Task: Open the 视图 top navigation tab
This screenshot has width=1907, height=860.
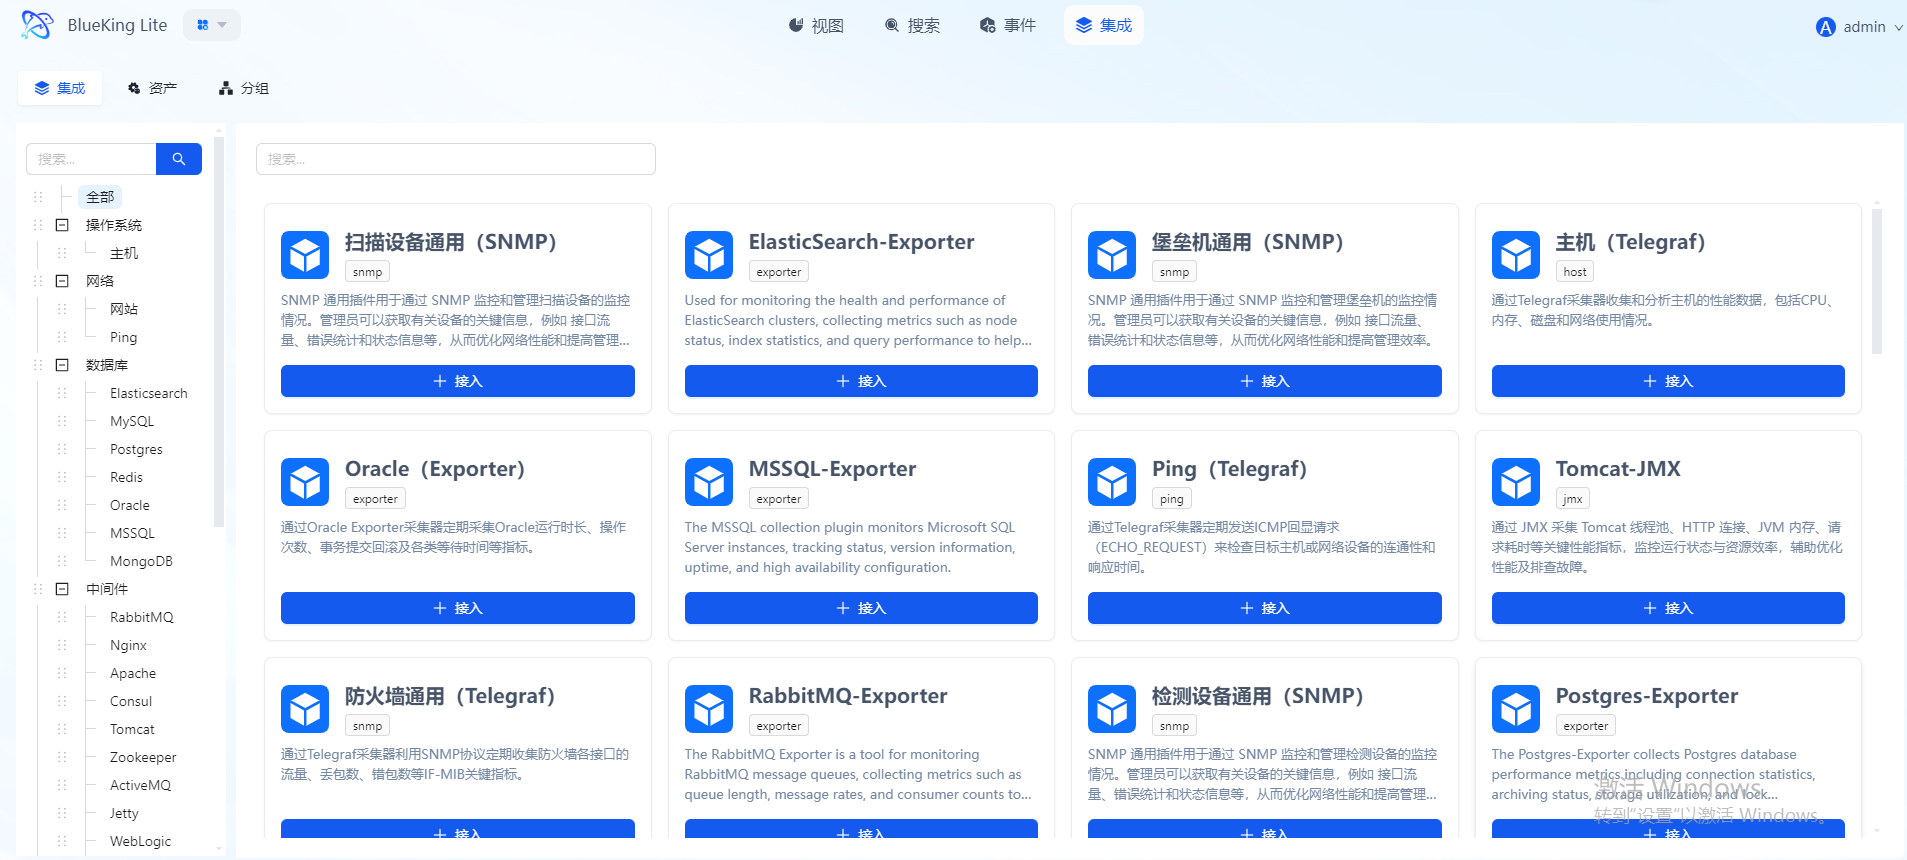Action: pos(816,25)
